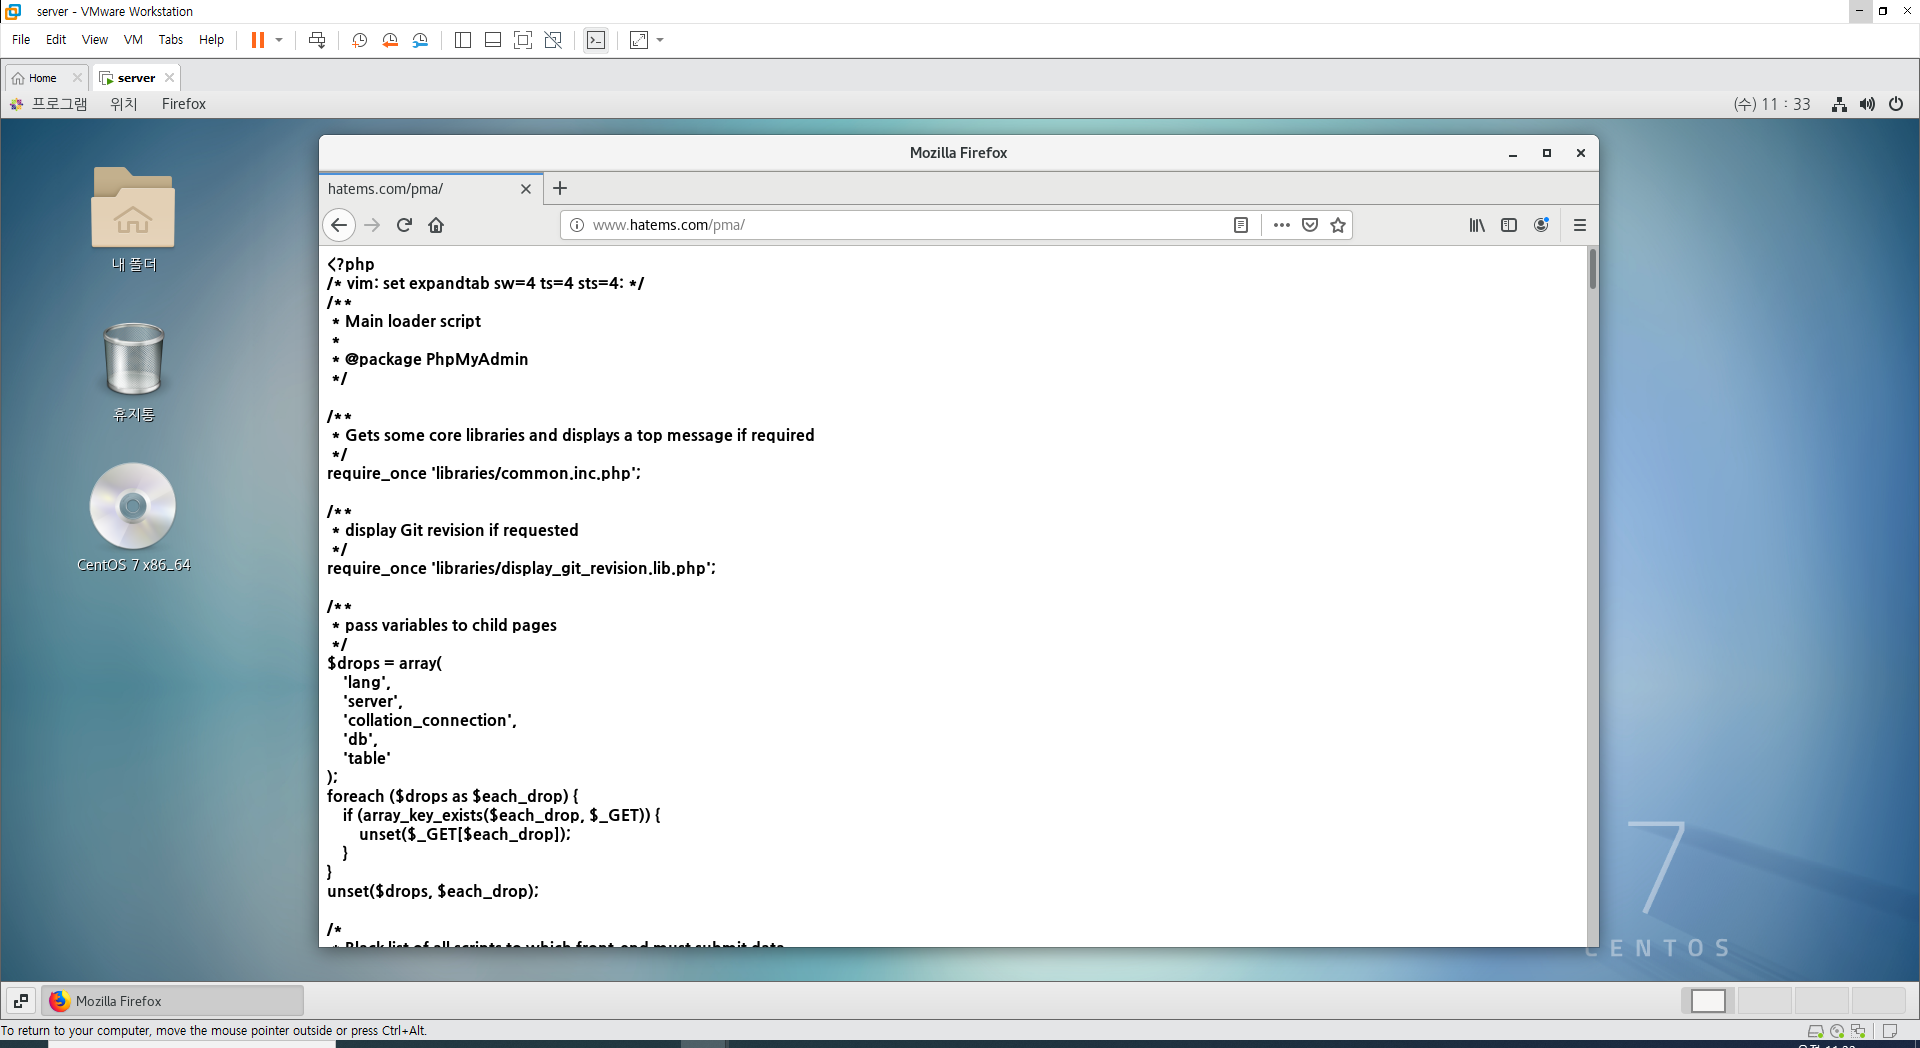Click the stretch guest display icon

tap(639, 40)
